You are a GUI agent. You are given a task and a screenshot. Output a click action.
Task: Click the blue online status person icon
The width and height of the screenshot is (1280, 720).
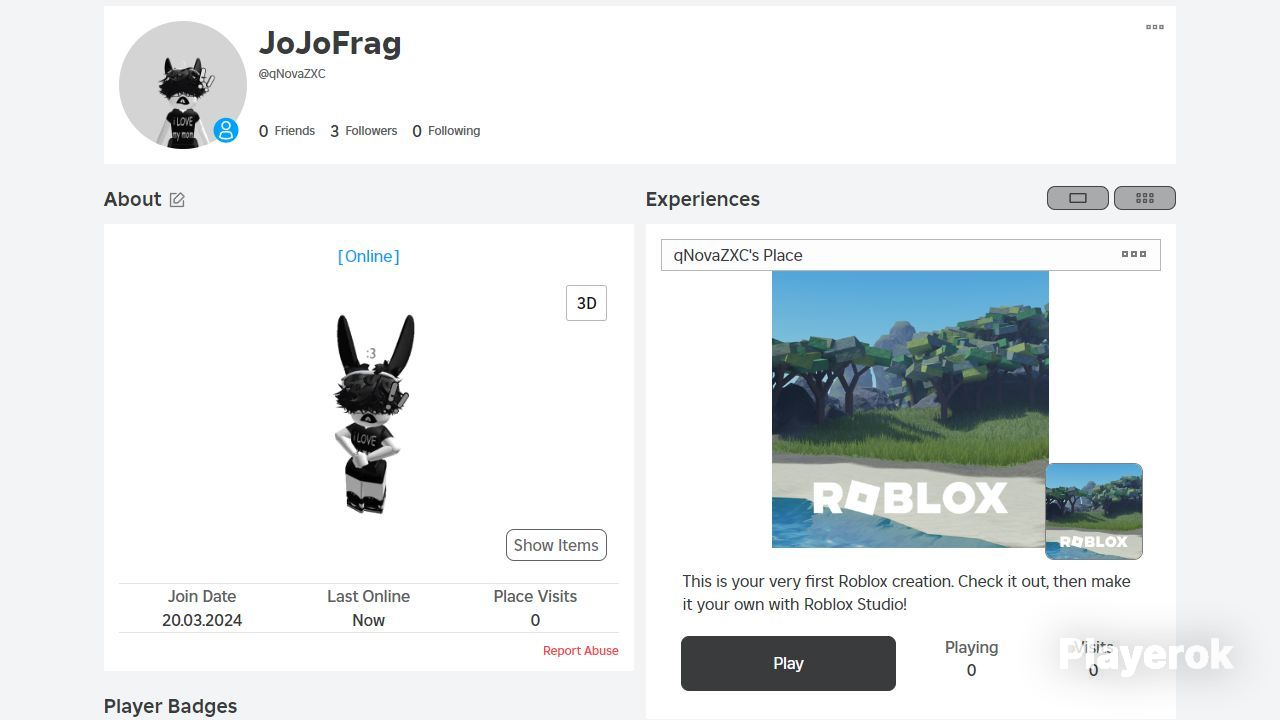point(226,130)
